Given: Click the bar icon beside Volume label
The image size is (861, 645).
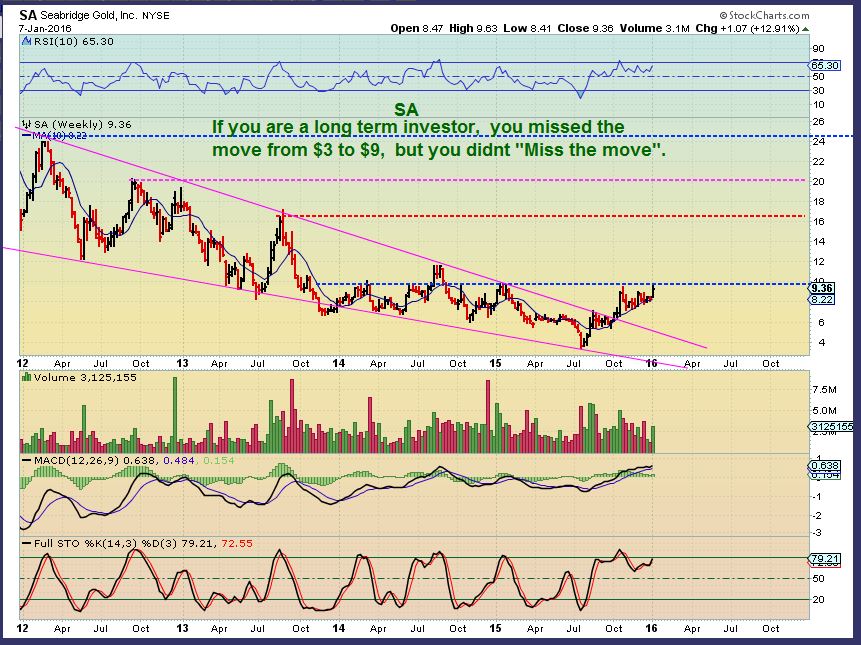Looking at the screenshot, I should pyautogui.click(x=26, y=377).
